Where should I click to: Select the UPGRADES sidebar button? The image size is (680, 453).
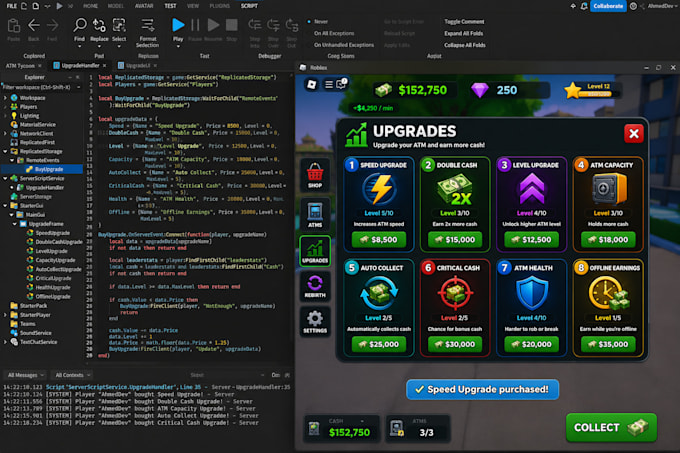tap(315, 251)
